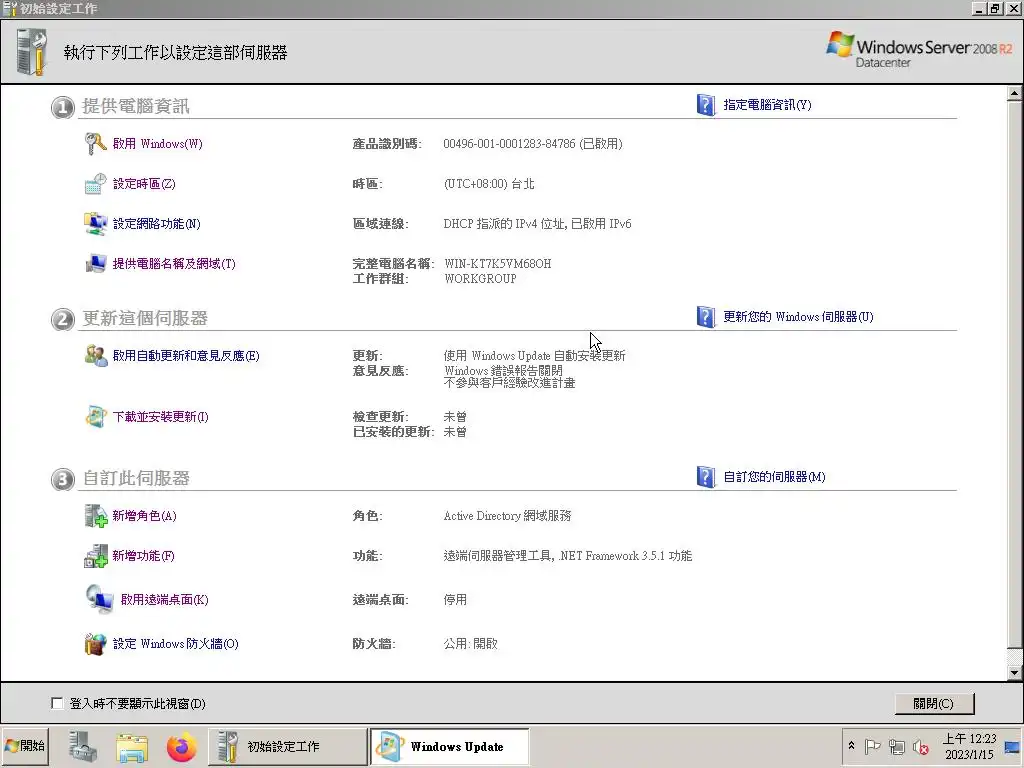Open the 開始 Start menu
The width and height of the screenshot is (1024, 768).
pyautogui.click(x=25, y=746)
